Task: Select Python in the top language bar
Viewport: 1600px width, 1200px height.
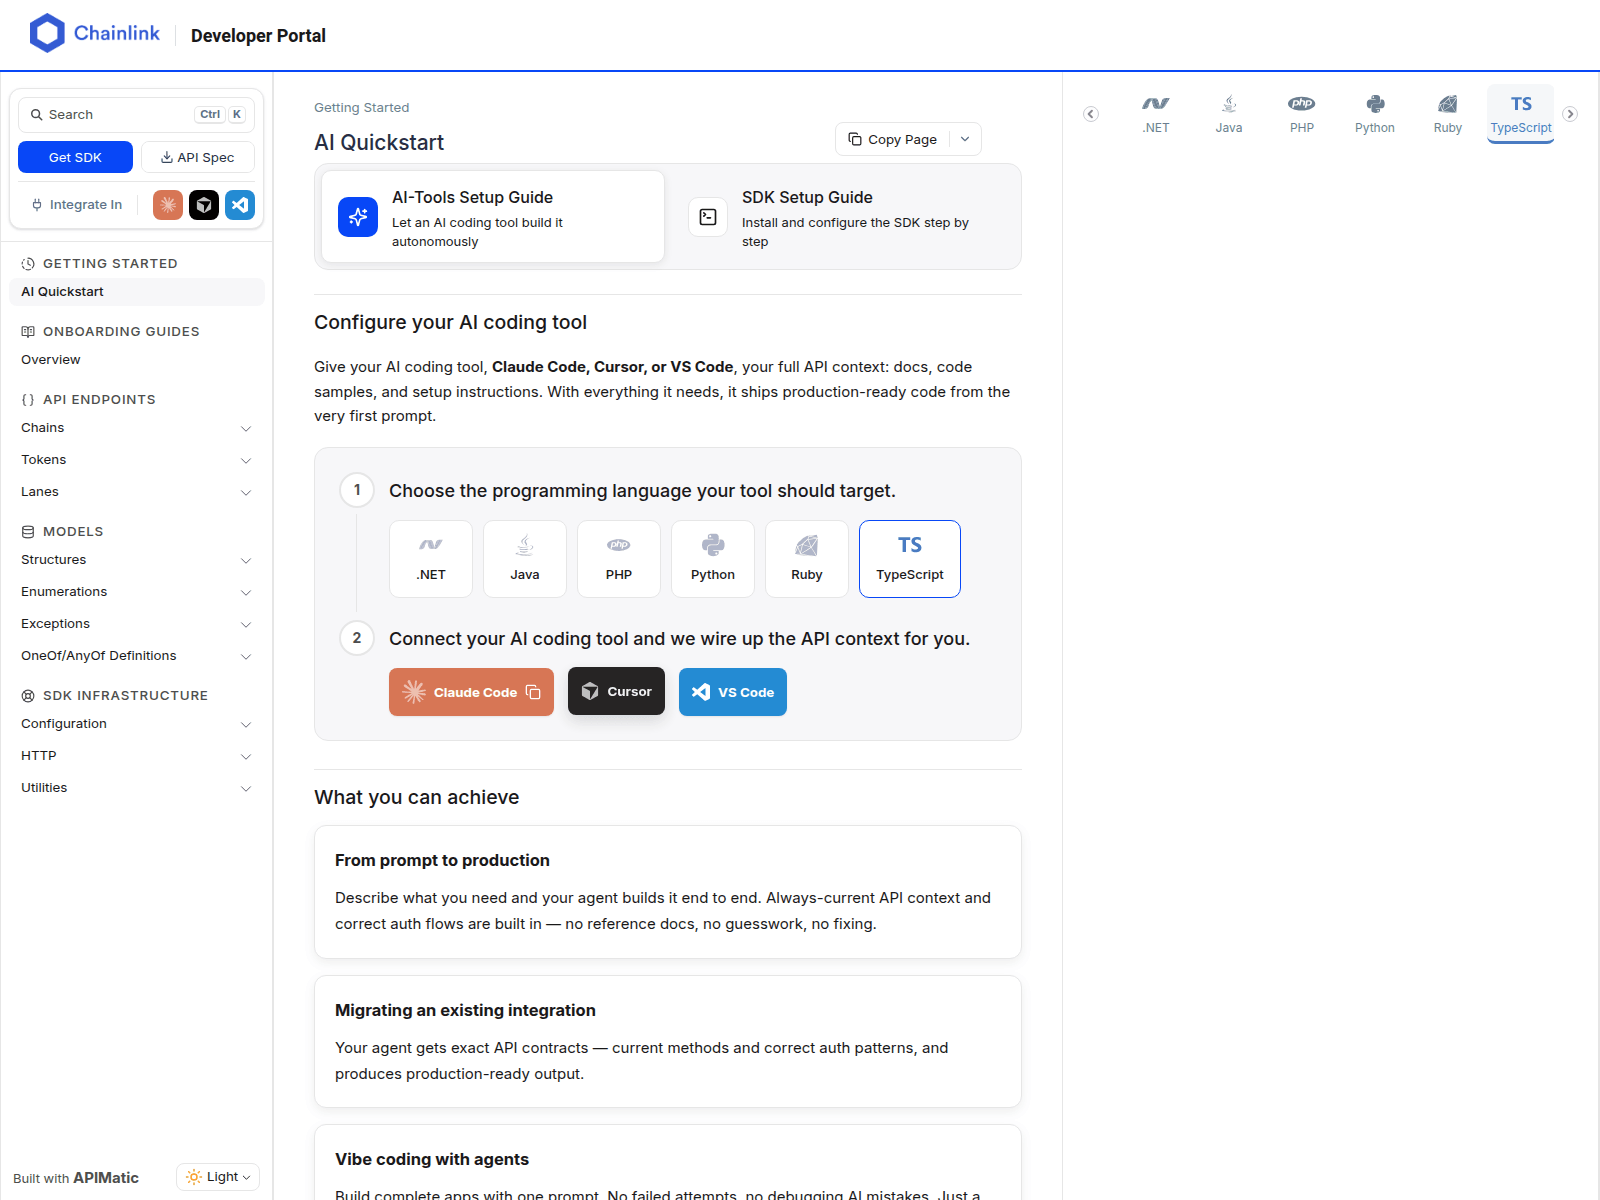Action: [x=1375, y=114]
